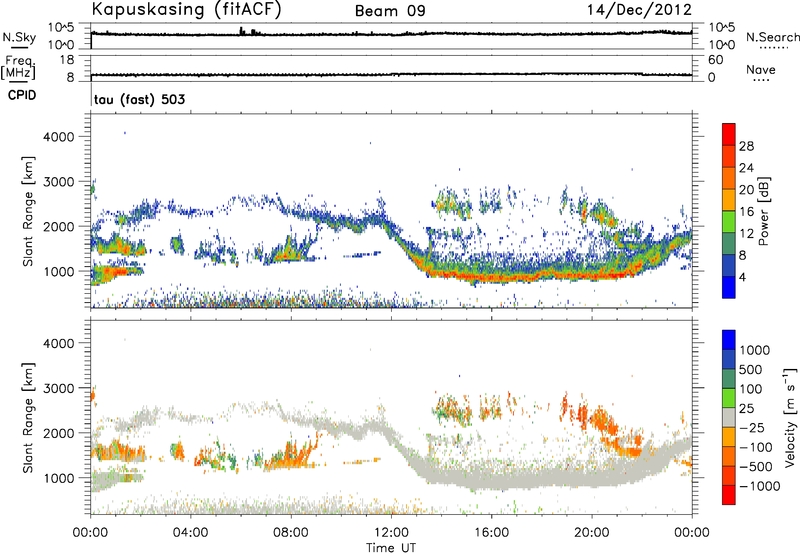Click the 2000 tick in the velocity panel
The height and width of the screenshot is (554, 800).
pos(58,433)
